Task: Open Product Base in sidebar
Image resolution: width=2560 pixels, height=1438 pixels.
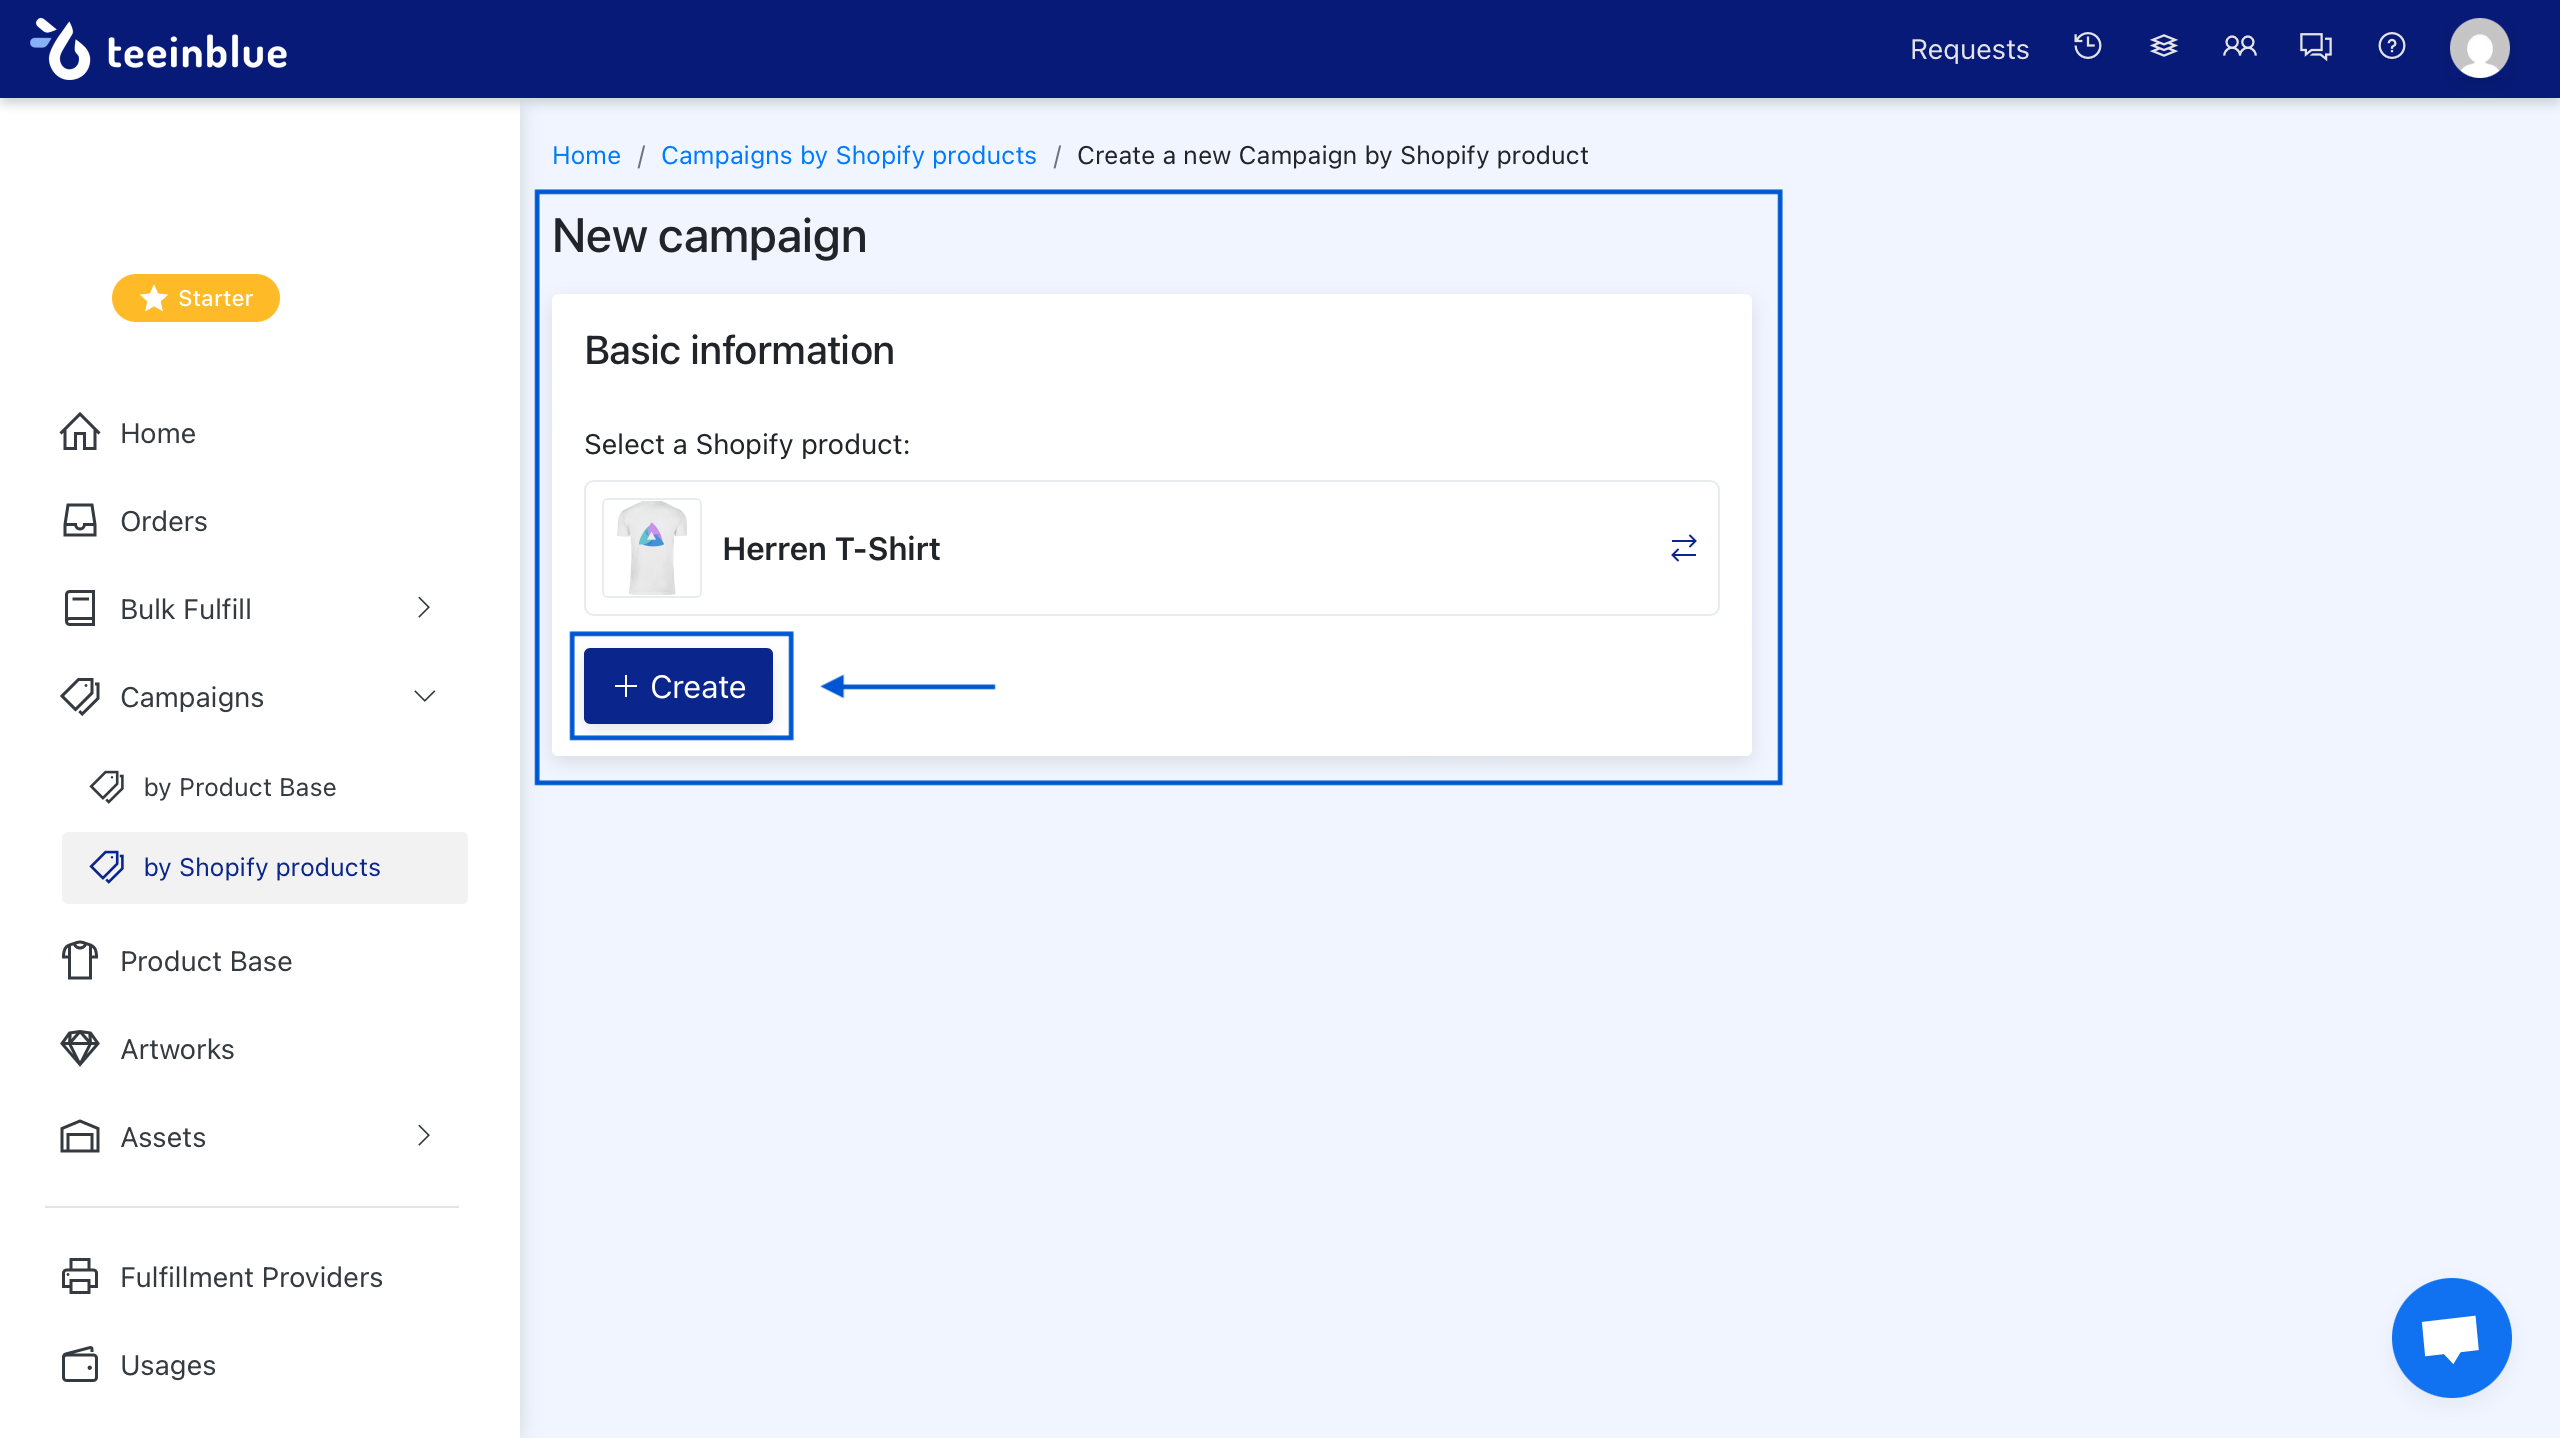Action: click(206, 961)
